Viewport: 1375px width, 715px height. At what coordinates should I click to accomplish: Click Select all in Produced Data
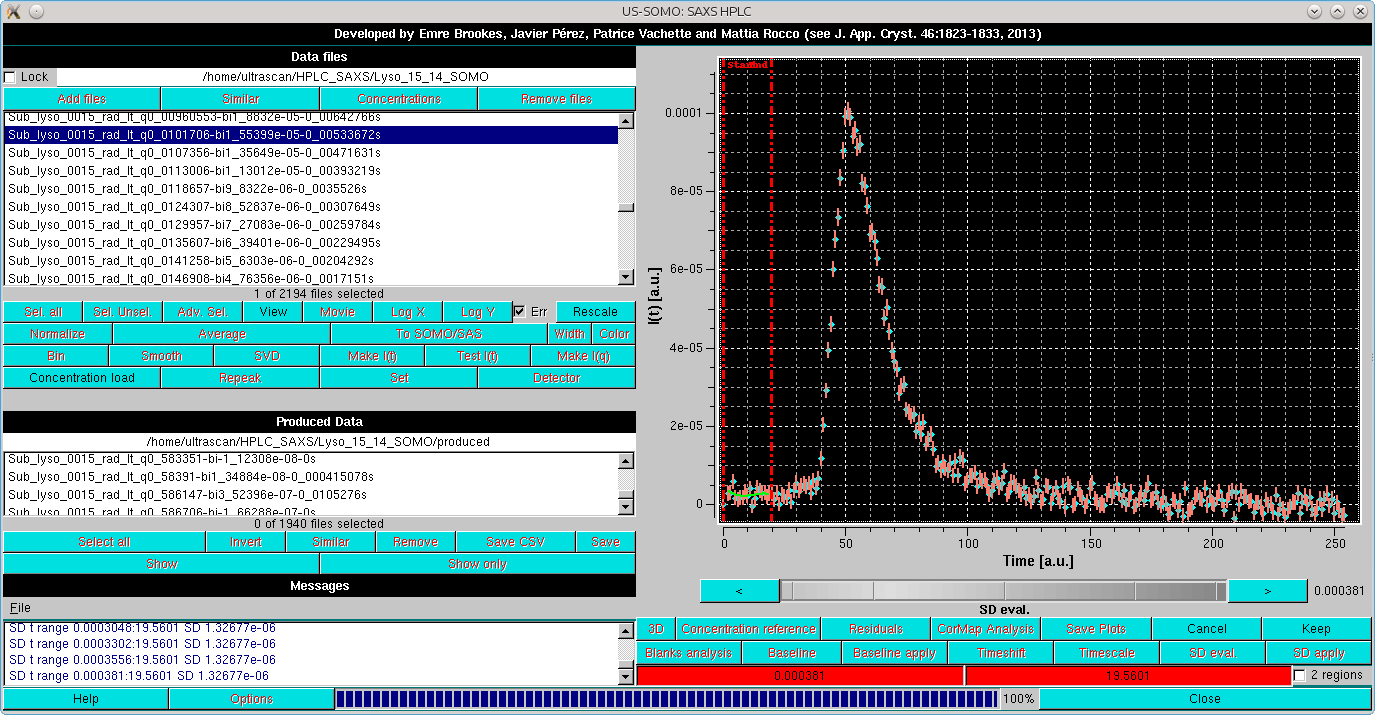(104, 542)
